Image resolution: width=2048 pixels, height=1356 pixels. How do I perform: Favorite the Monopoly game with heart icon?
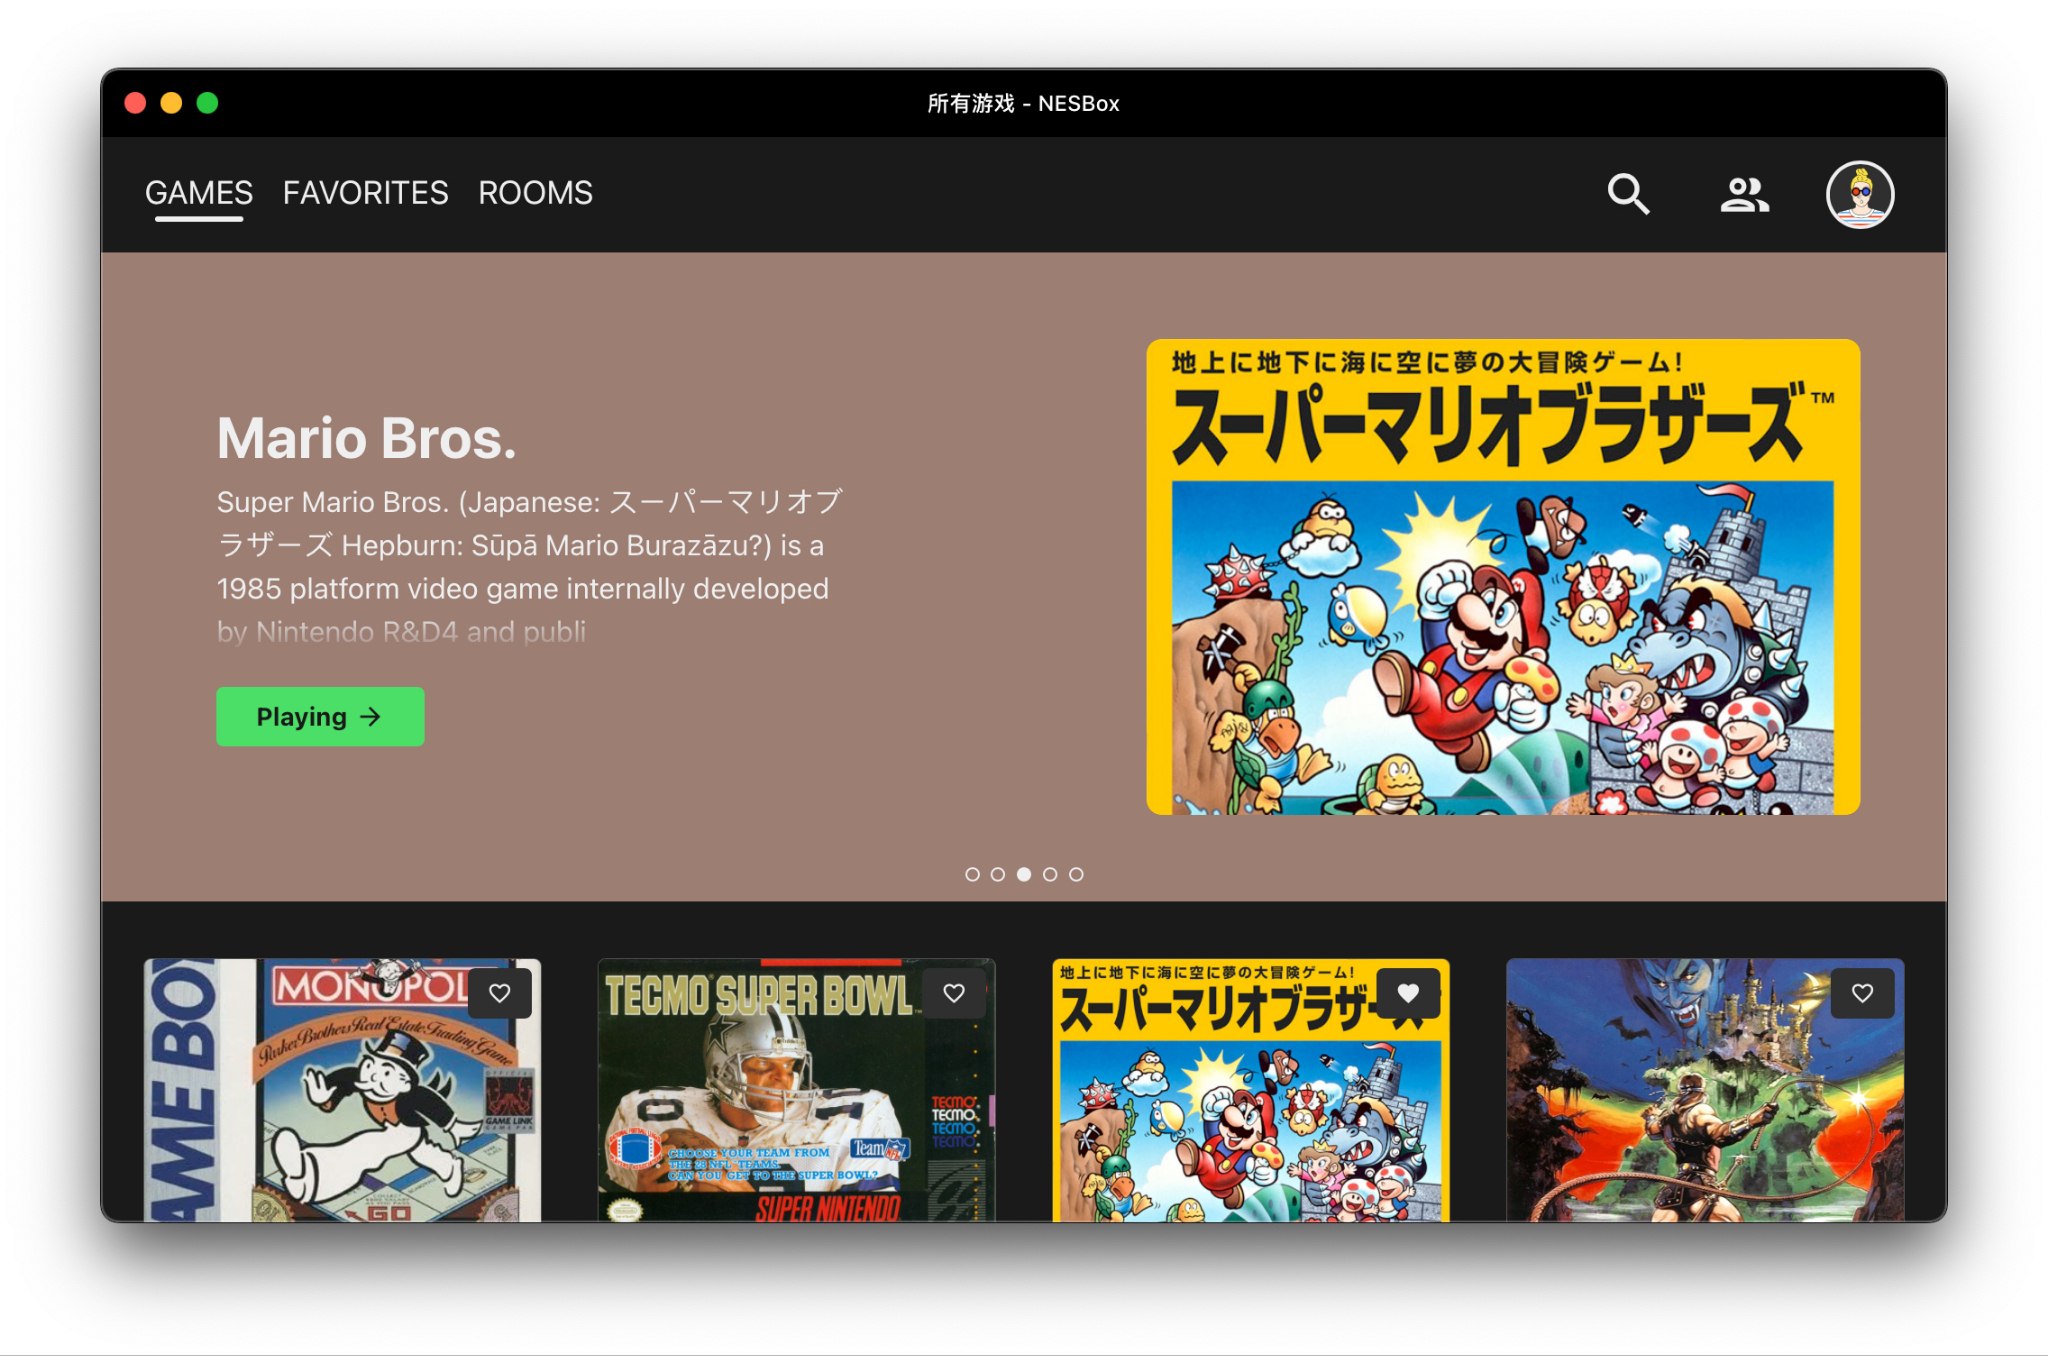tap(500, 993)
